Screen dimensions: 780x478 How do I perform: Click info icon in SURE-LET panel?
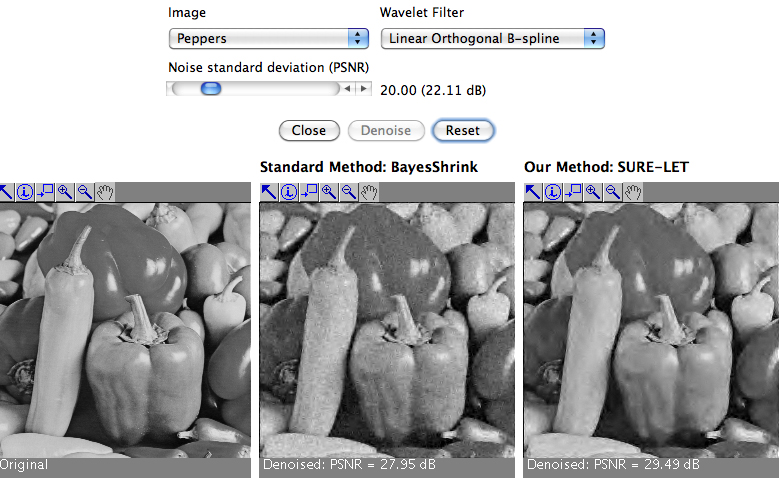pos(553,192)
